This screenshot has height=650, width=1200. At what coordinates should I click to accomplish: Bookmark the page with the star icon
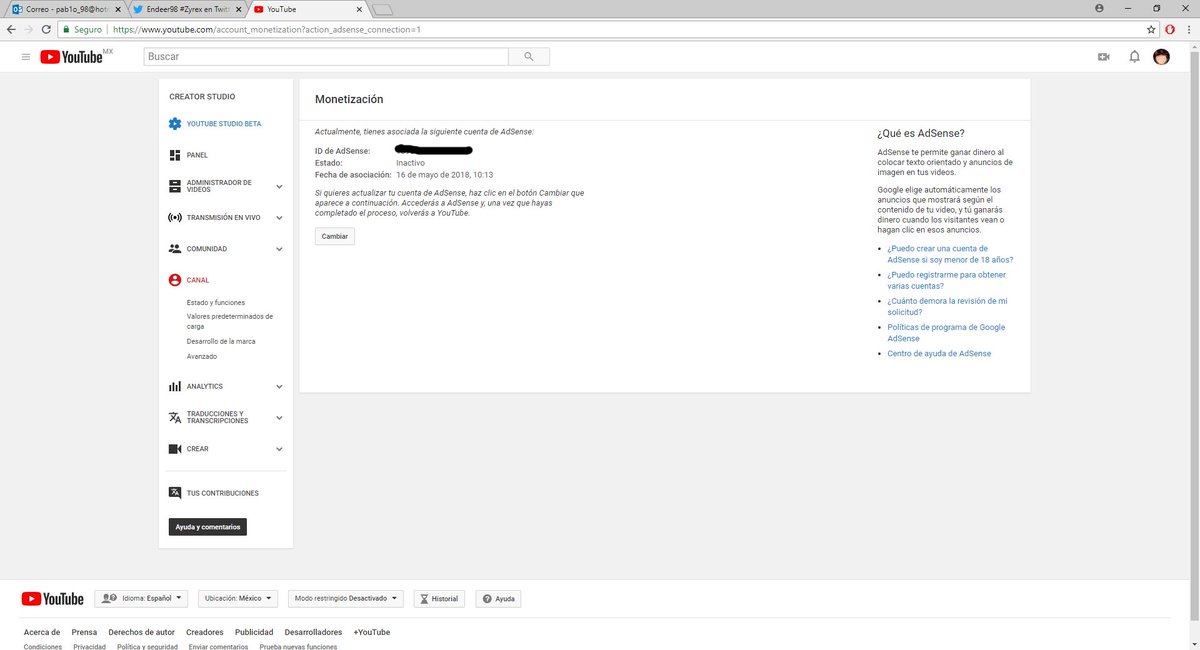1151,29
